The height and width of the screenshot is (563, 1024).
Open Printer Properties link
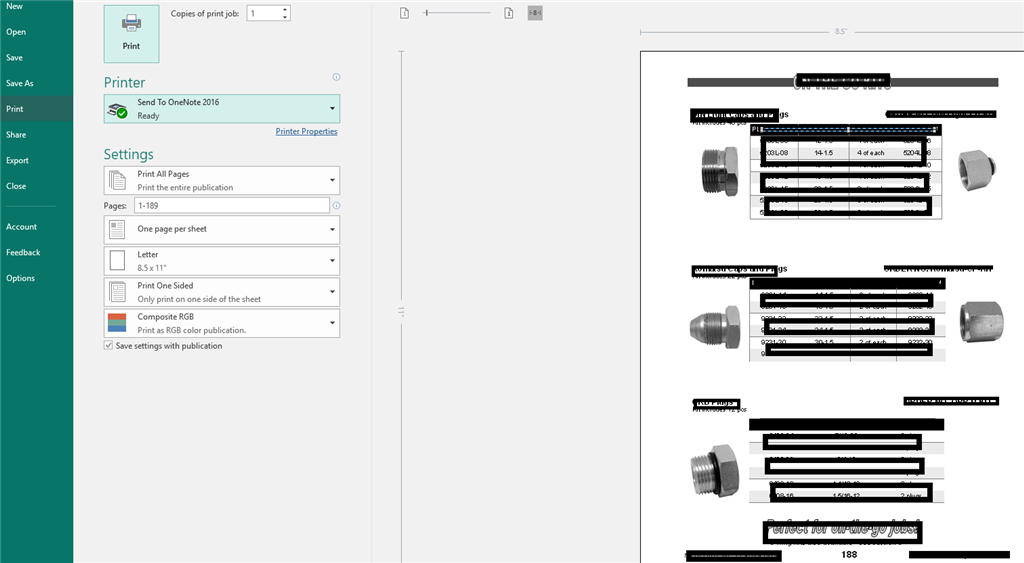306,131
